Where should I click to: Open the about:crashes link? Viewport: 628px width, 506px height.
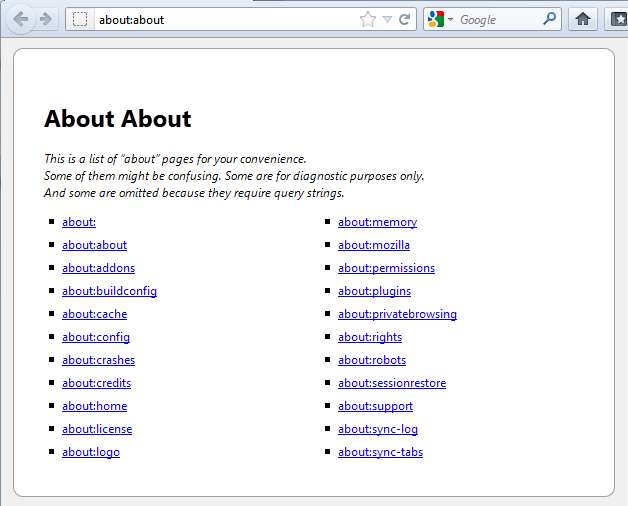click(x=99, y=360)
